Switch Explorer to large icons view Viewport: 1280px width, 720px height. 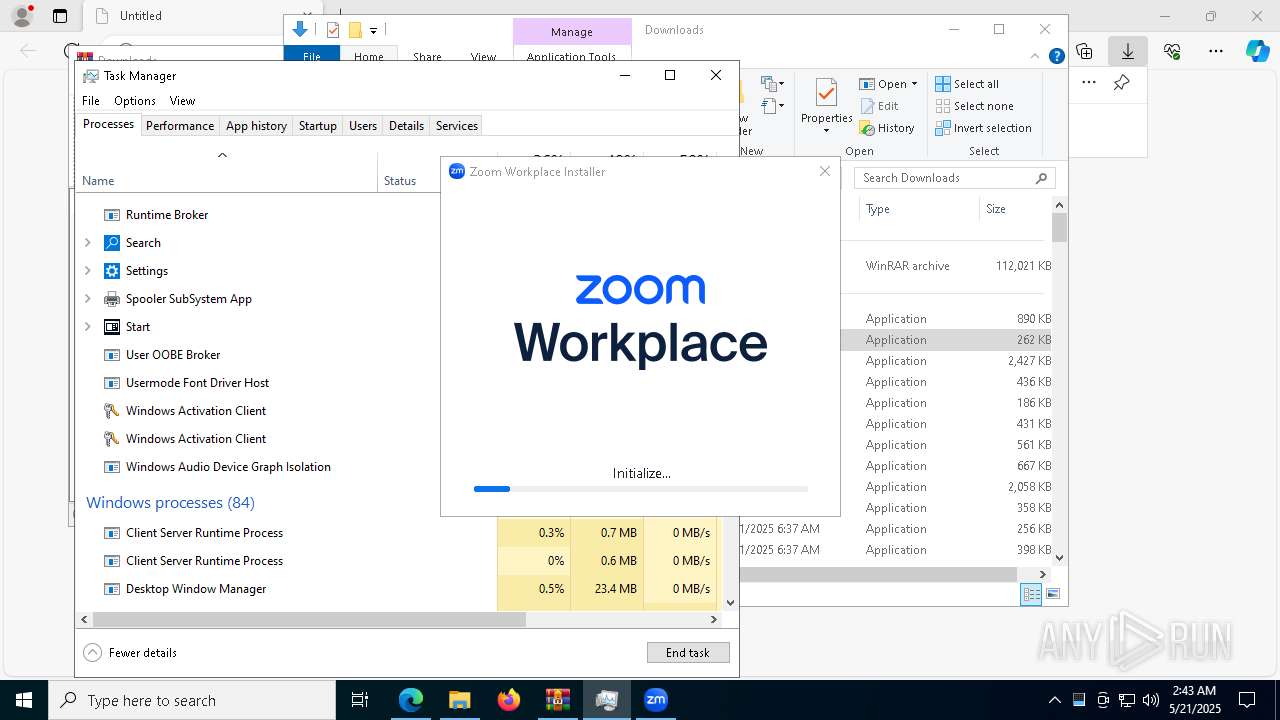pyautogui.click(x=1052, y=594)
